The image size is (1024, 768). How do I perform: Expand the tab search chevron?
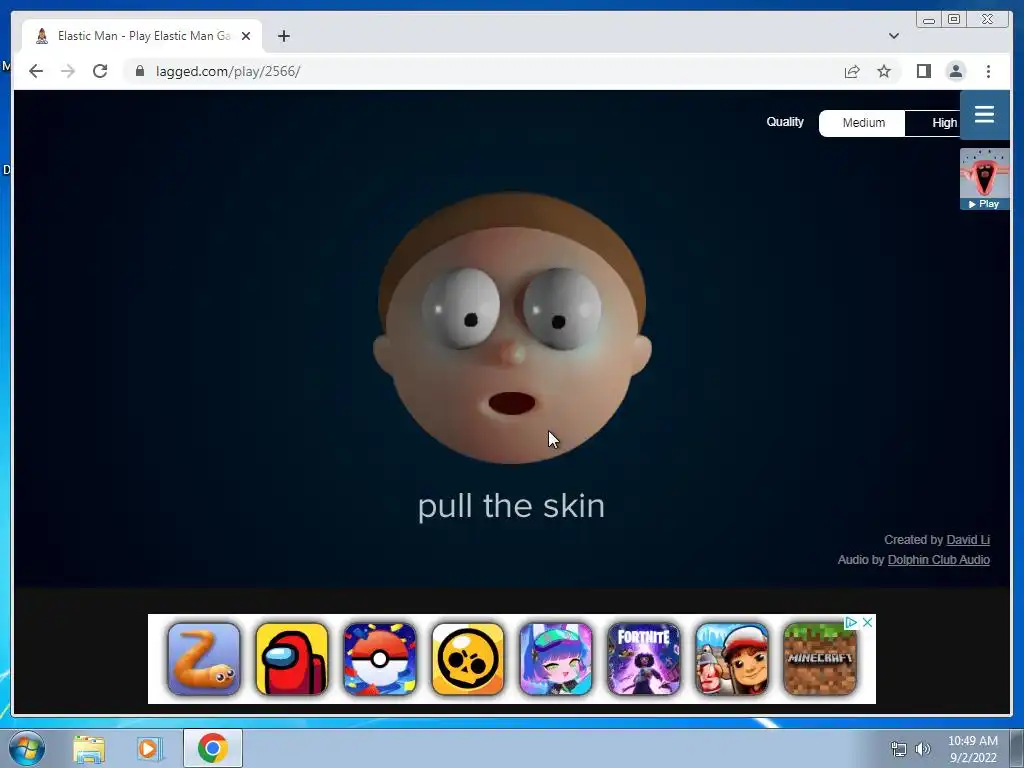pyautogui.click(x=893, y=36)
